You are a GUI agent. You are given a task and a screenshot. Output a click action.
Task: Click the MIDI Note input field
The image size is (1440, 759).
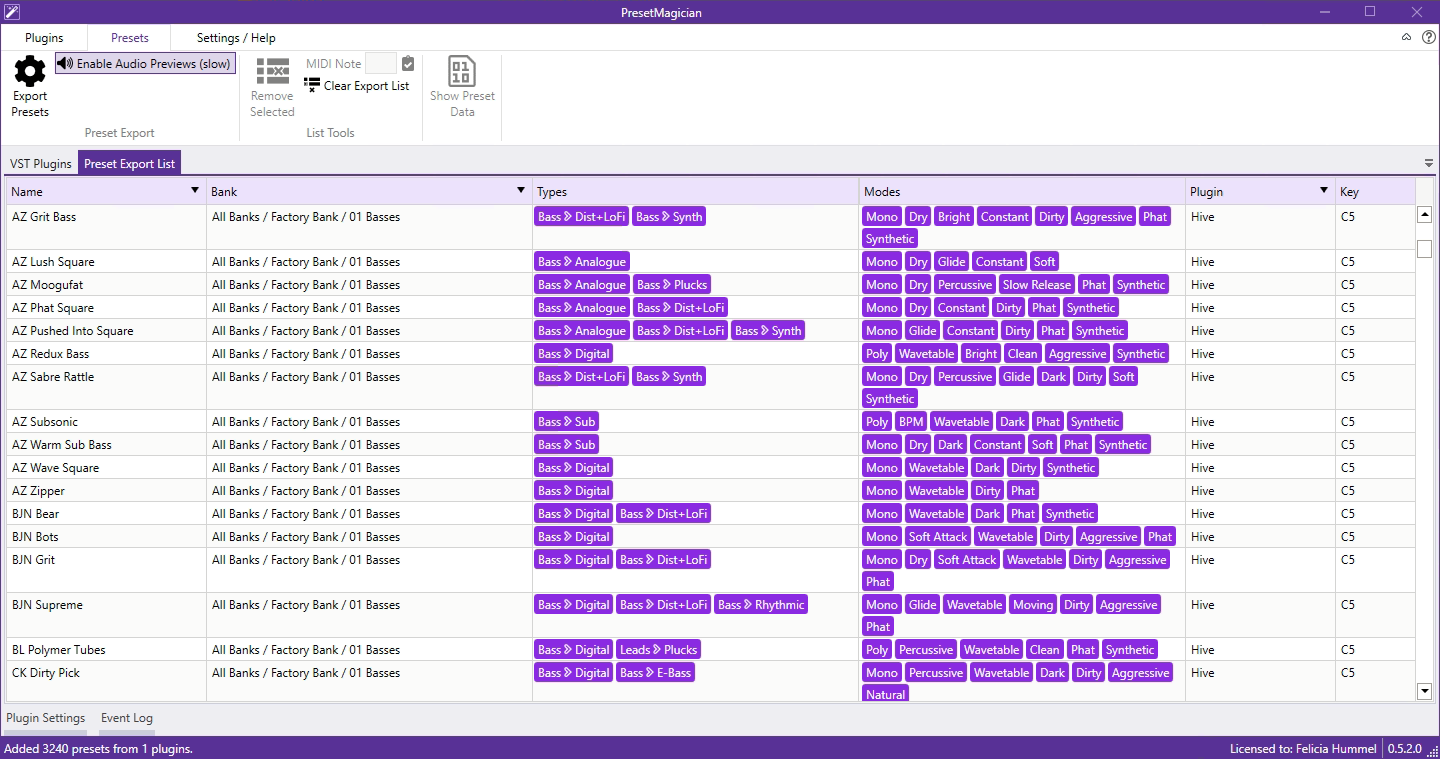click(x=381, y=63)
